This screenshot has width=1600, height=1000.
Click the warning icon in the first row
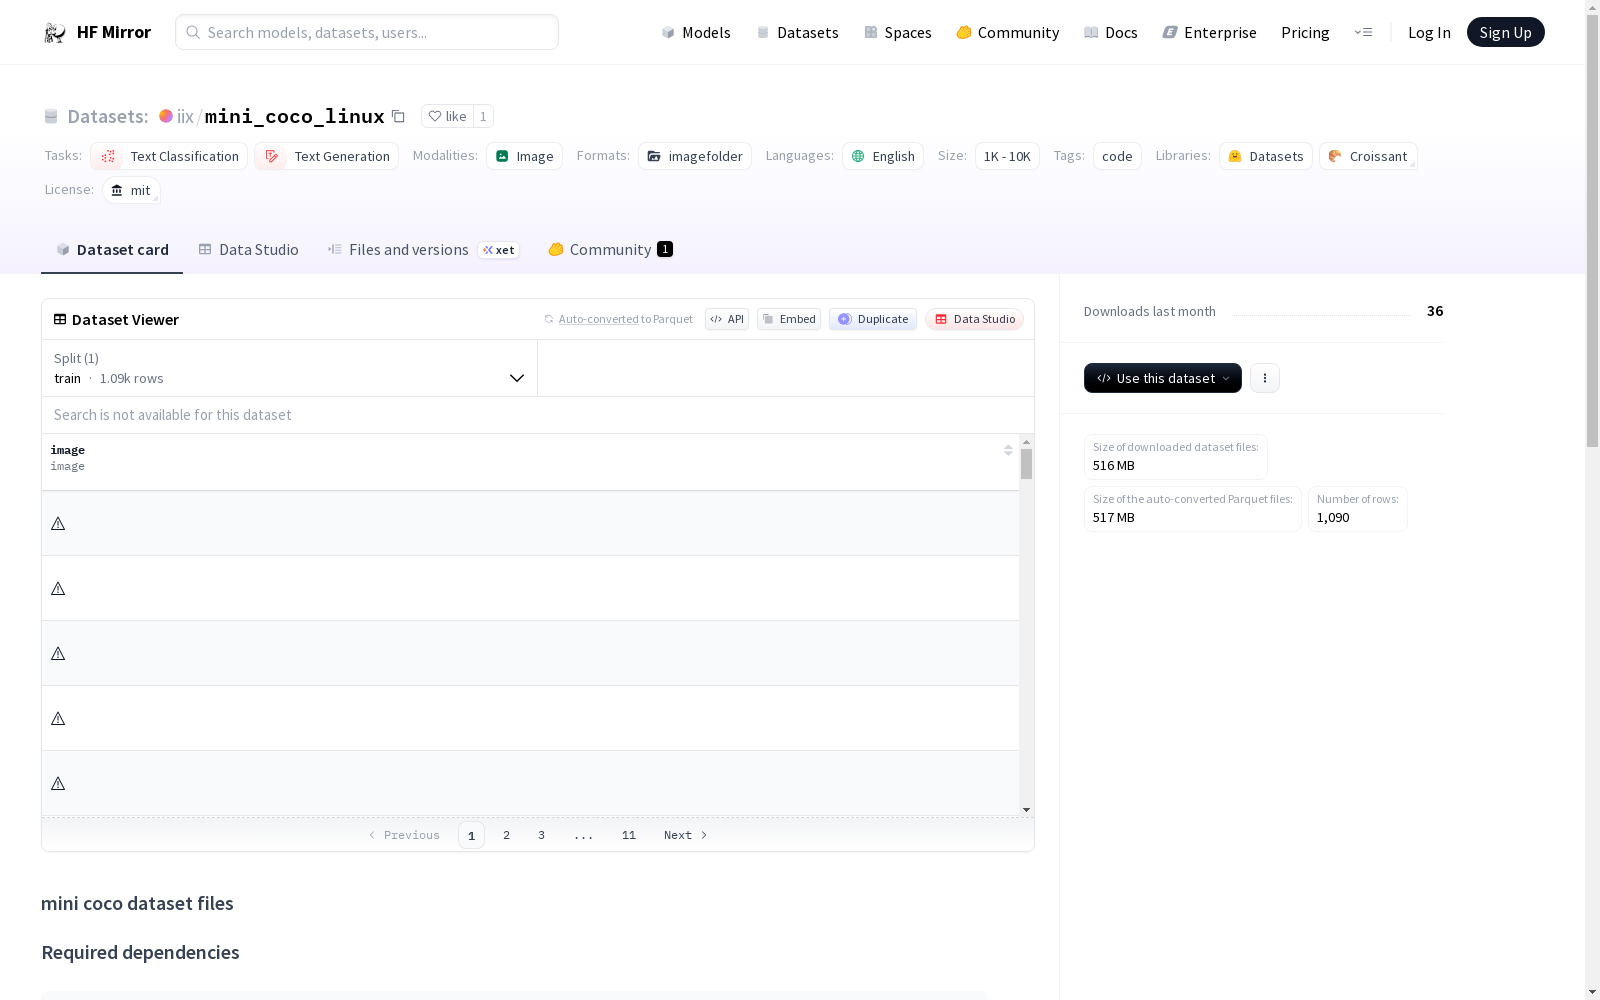[58, 524]
